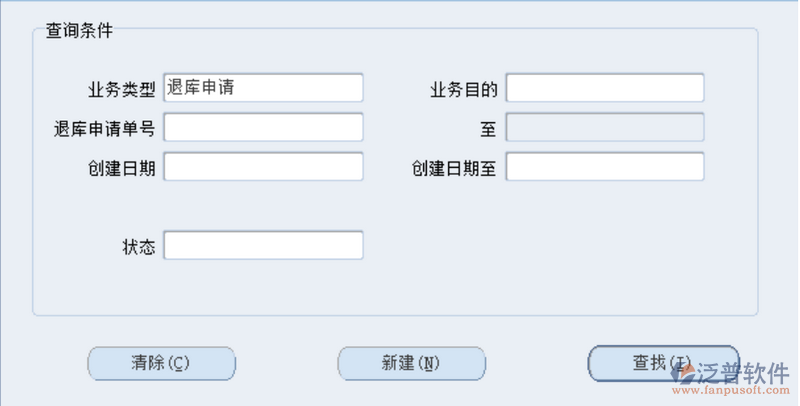Focus the 业务目的 input box
Viewport: 800px width, 406px height.
click(605, 88)
